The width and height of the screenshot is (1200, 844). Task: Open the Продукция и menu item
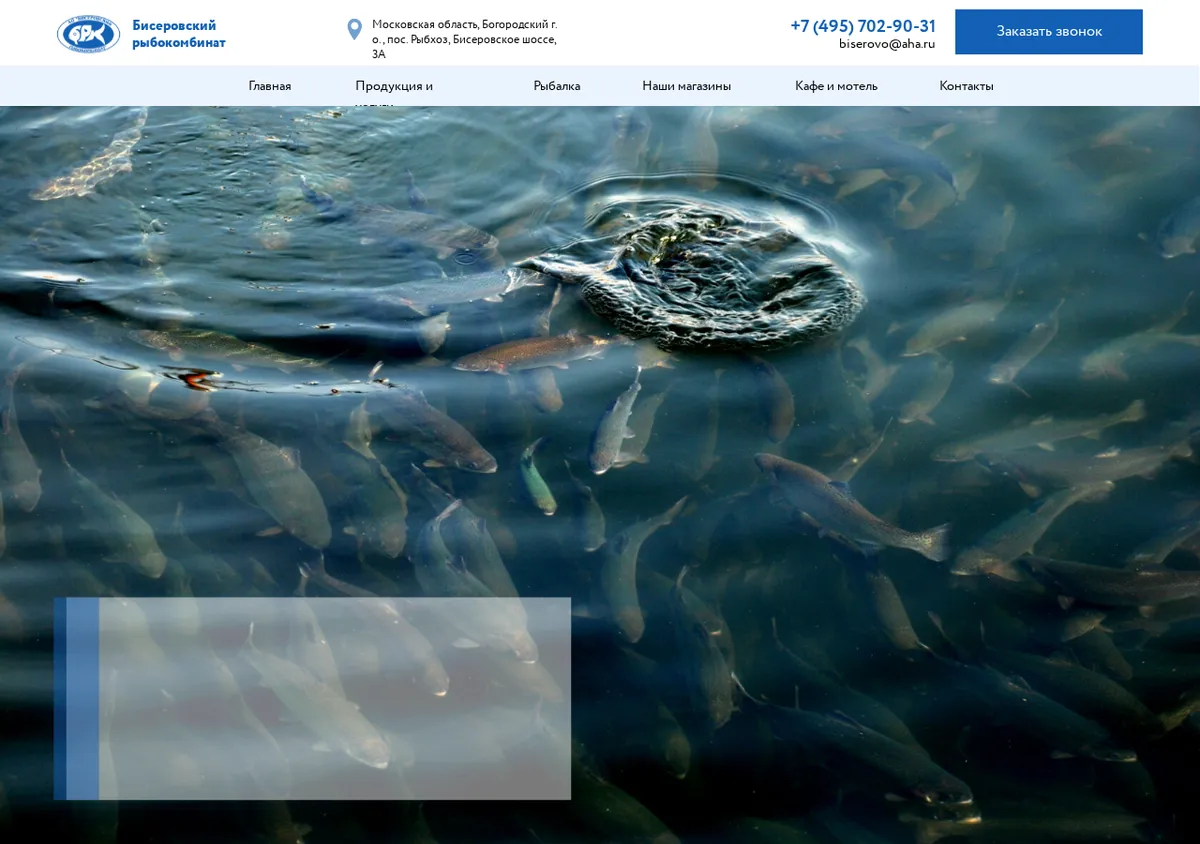point(394,86)
